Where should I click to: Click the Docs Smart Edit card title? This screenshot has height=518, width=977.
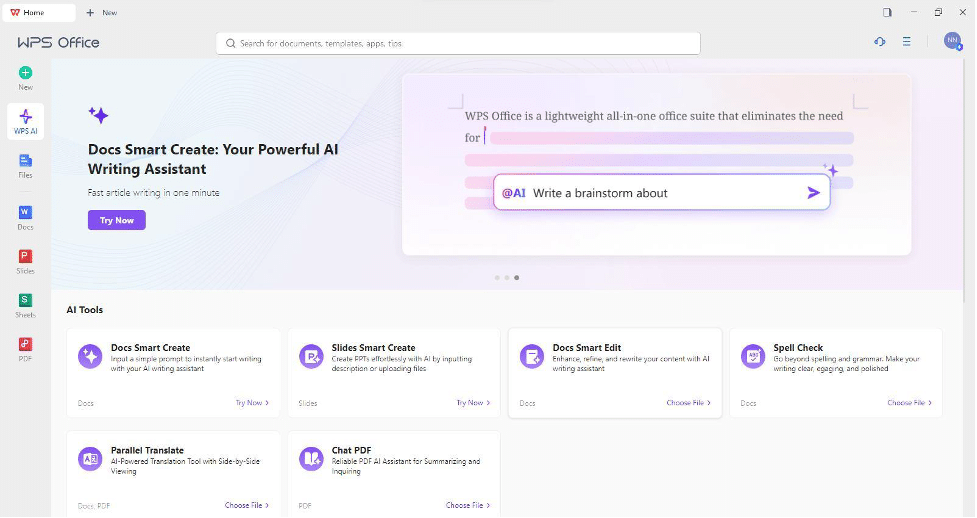587,348
